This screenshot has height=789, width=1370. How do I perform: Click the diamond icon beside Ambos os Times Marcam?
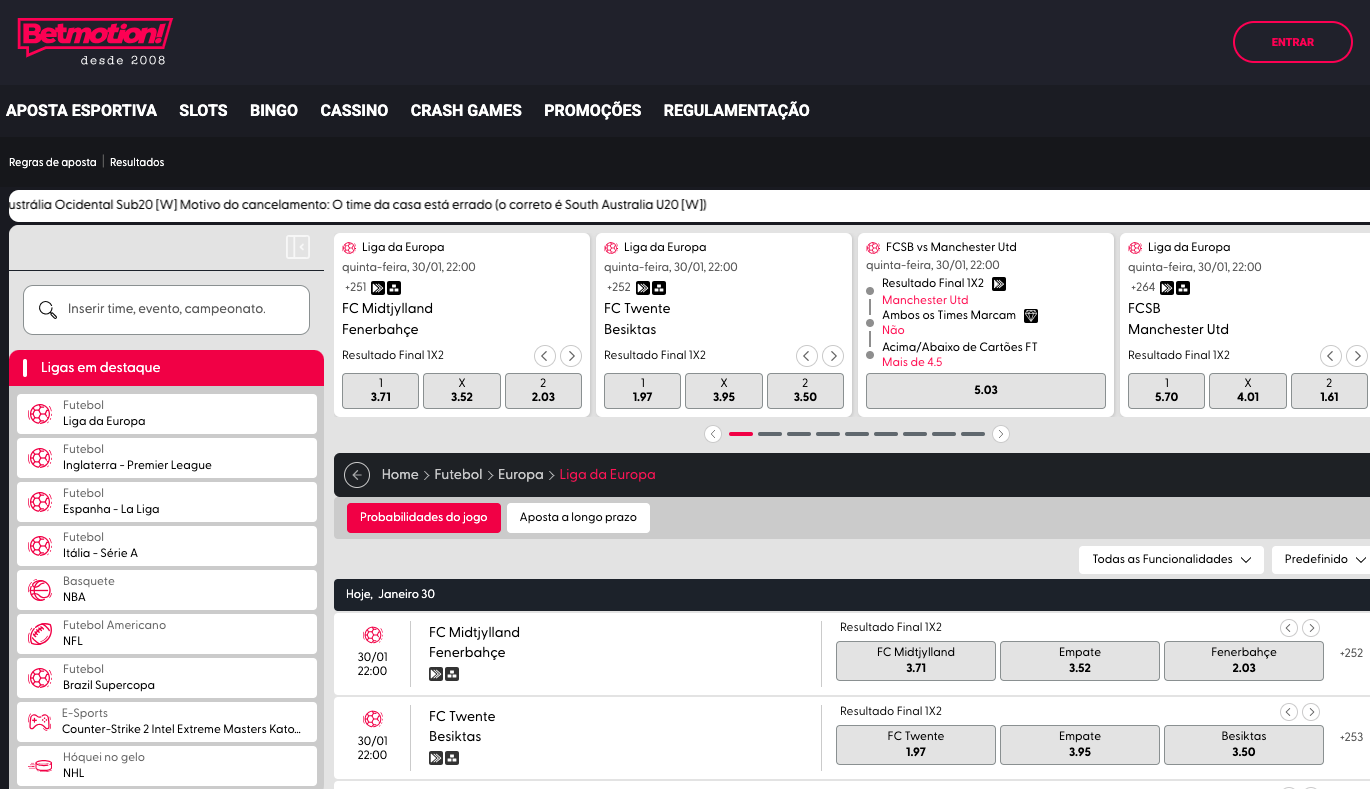pyautogui.click(x=1031, y=315)
